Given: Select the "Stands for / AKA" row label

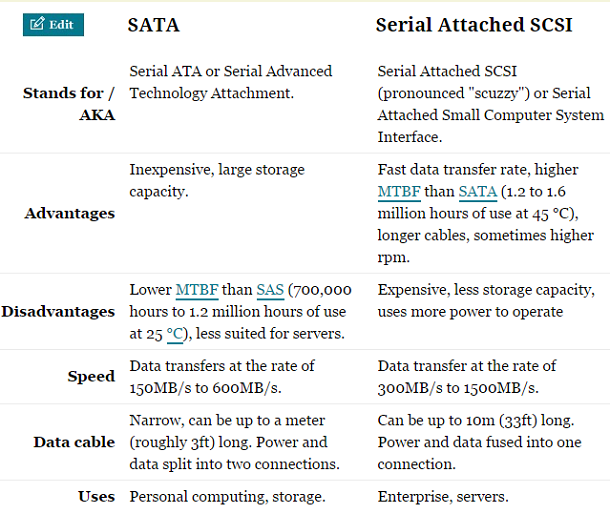Looking at the screenshot, I should (69, 103).
